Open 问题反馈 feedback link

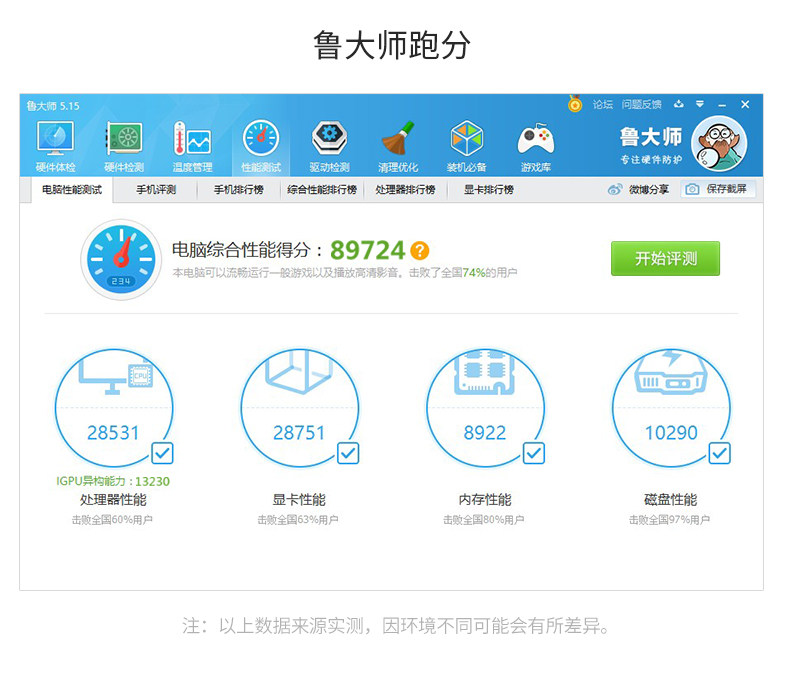(x=641, y=104)
